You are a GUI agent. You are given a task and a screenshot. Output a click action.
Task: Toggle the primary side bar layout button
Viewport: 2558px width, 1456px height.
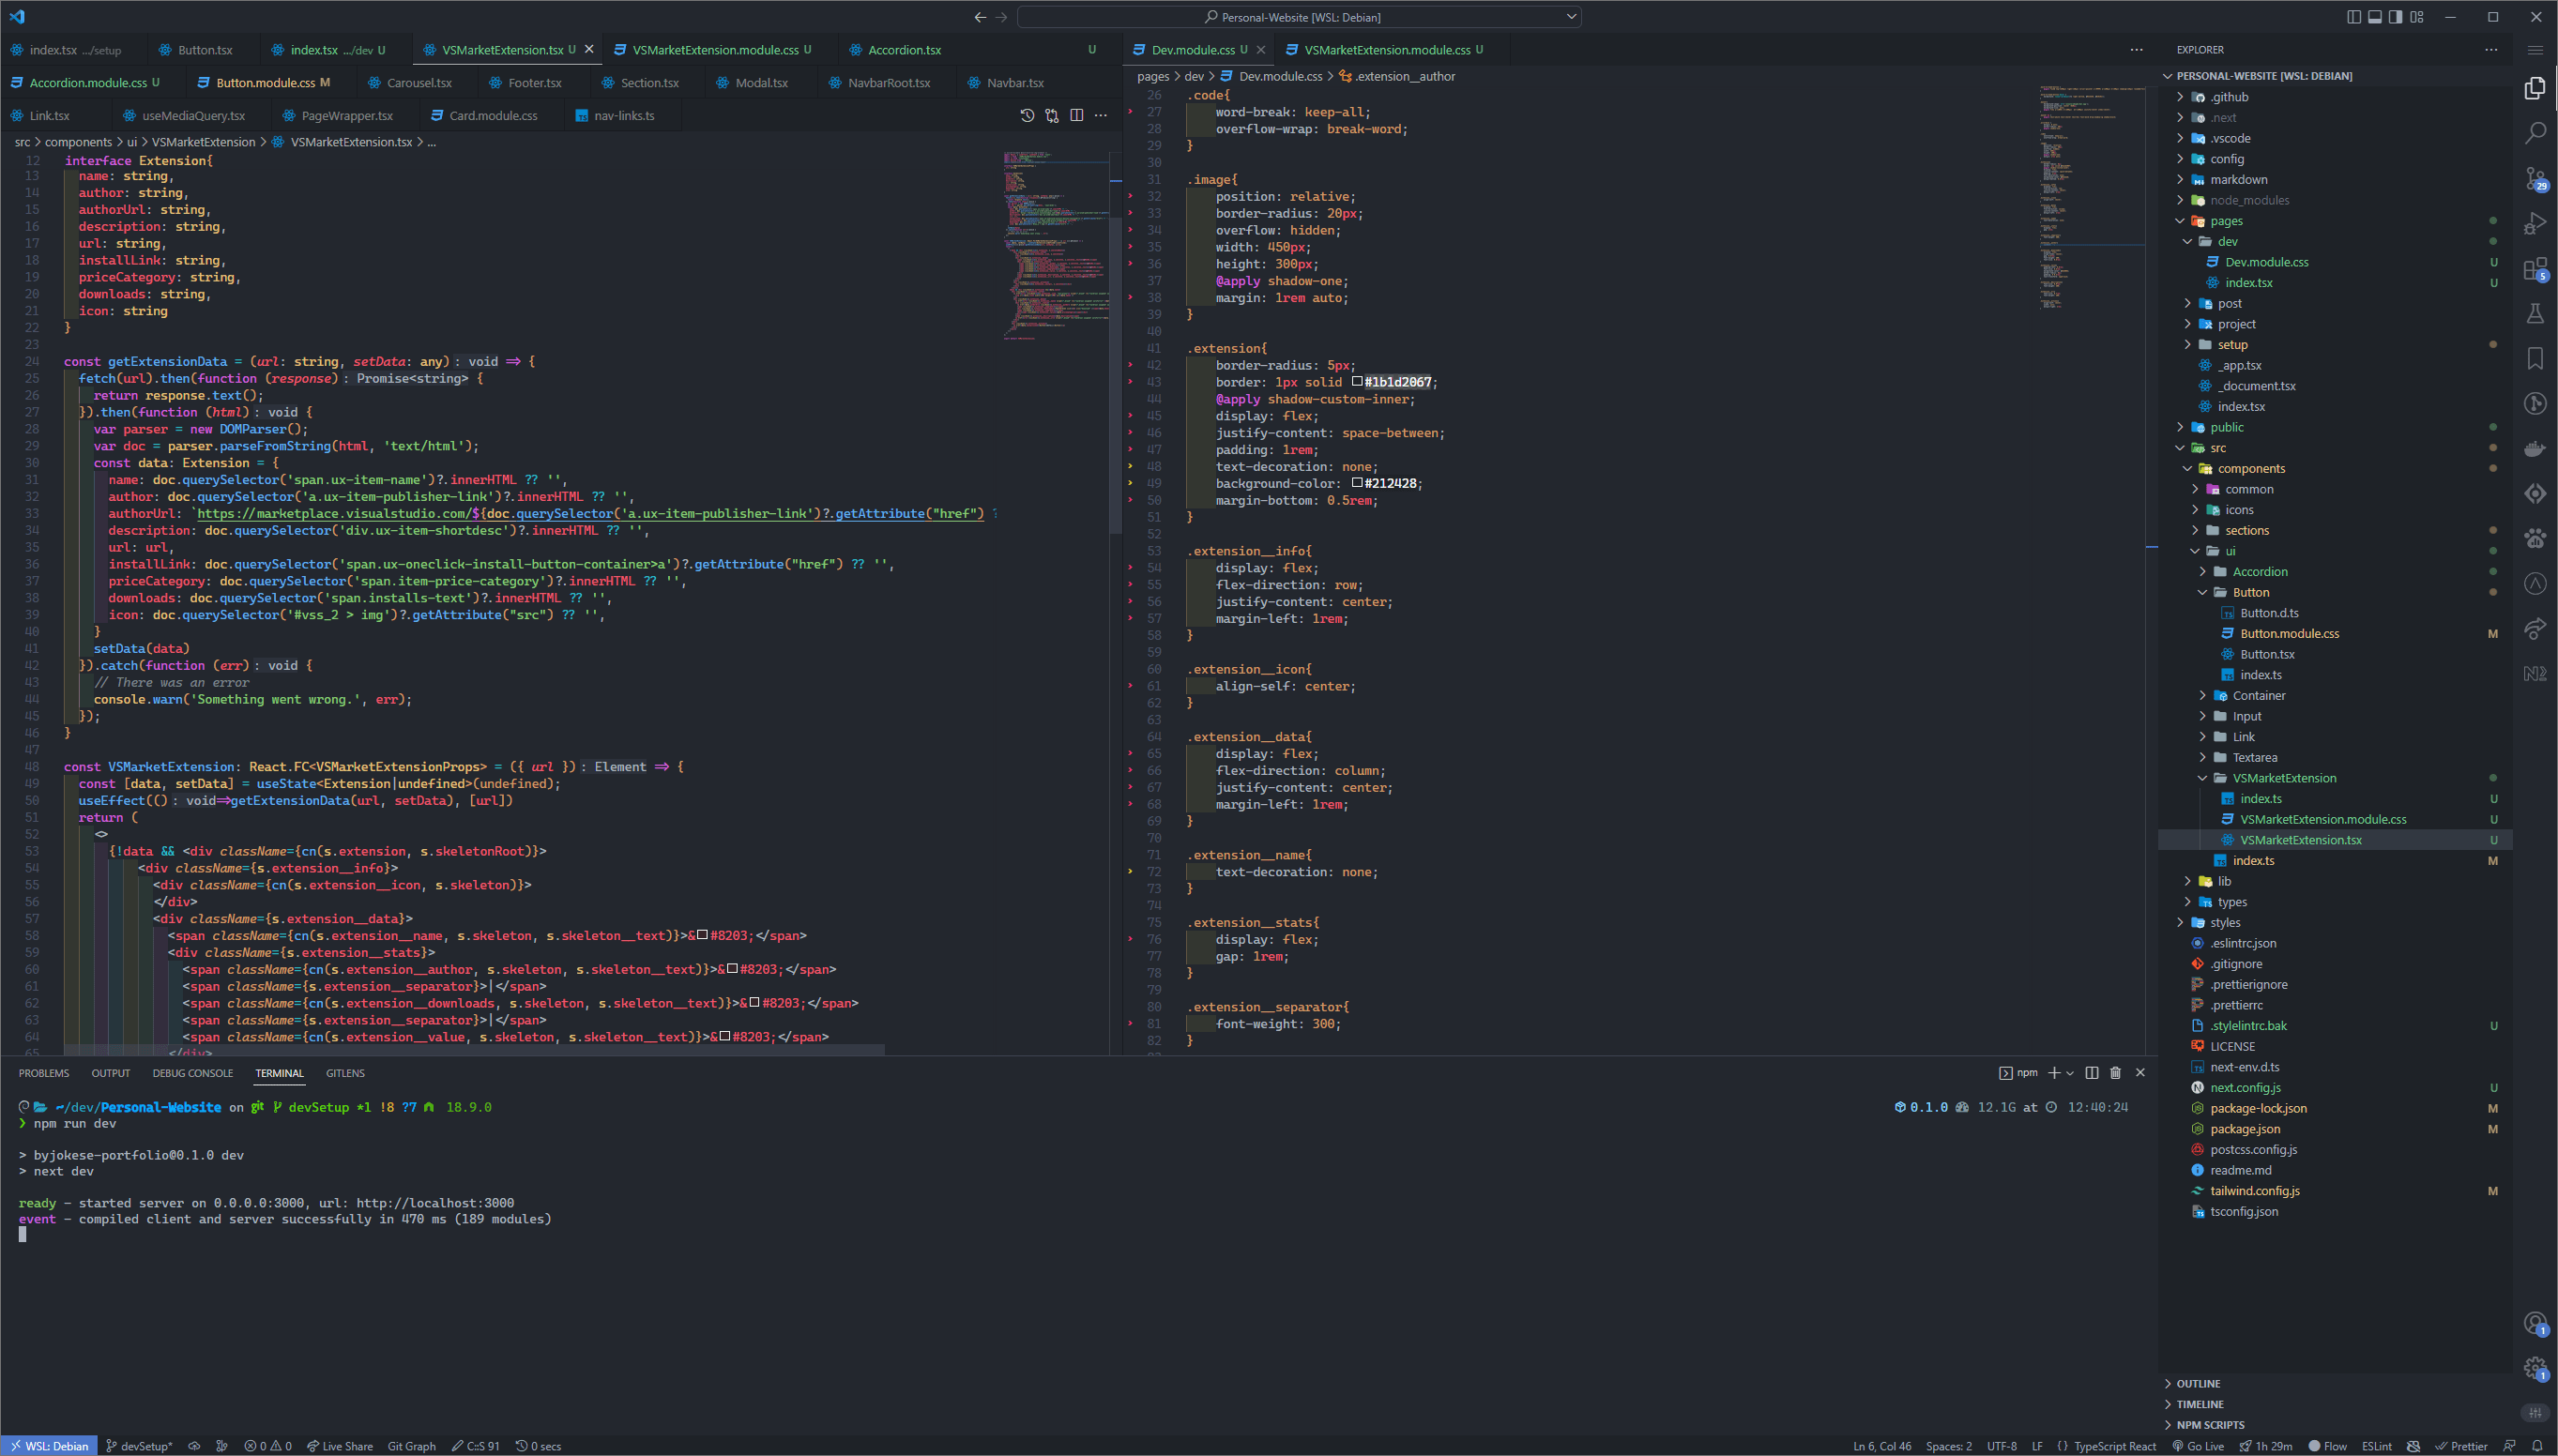[2353, 17]
